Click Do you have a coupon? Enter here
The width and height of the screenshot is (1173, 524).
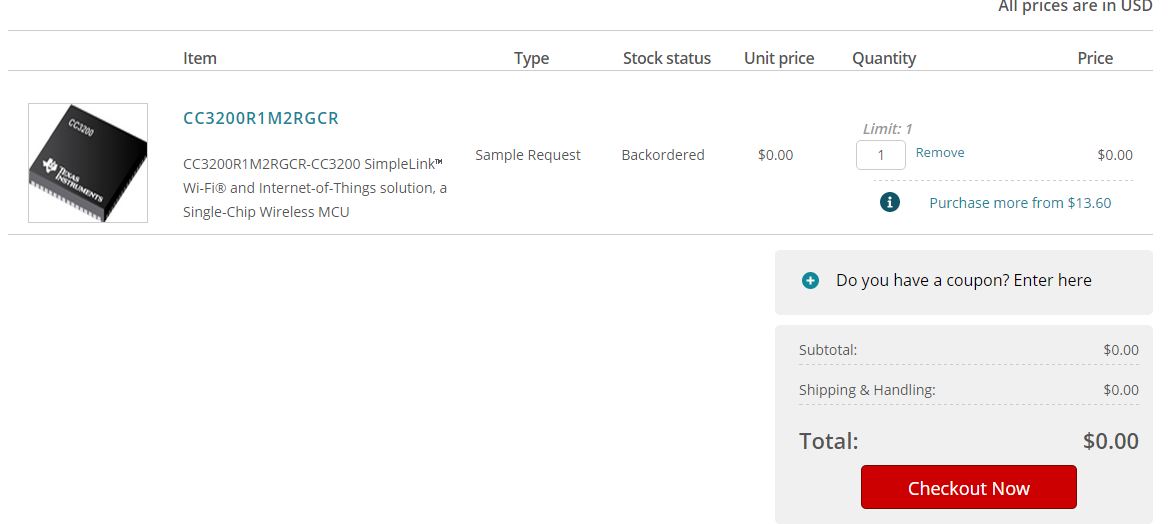(x=963, y=281)
